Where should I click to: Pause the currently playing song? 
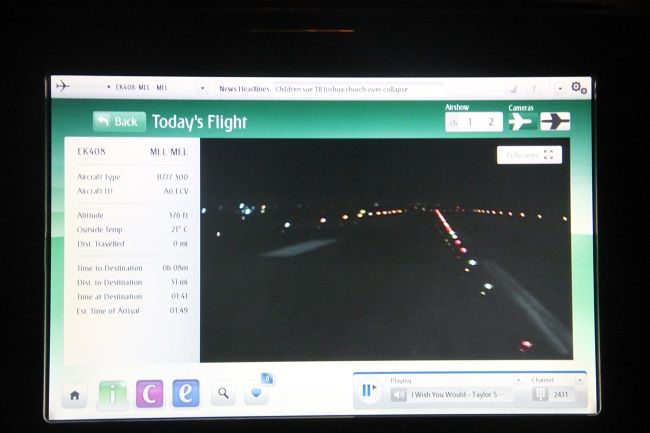tap(368, 391)
